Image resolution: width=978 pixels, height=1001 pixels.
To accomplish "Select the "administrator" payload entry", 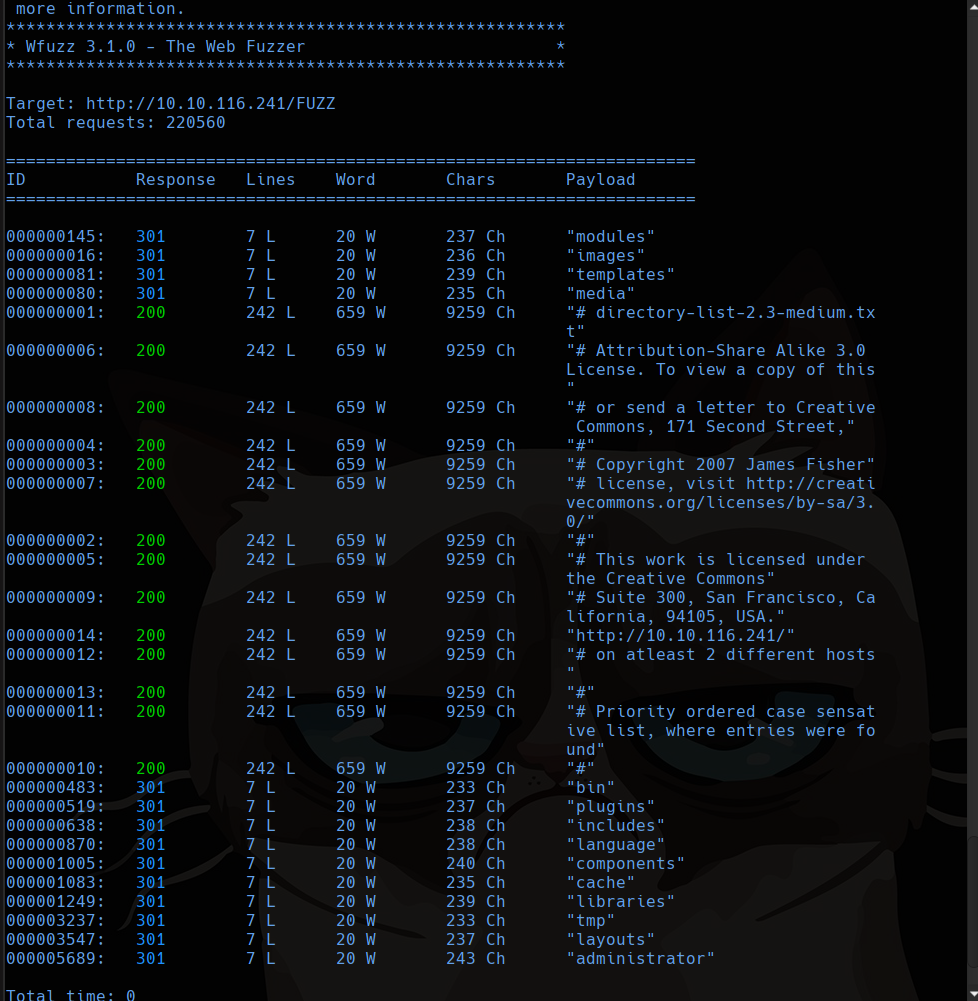I will (640, 958).
